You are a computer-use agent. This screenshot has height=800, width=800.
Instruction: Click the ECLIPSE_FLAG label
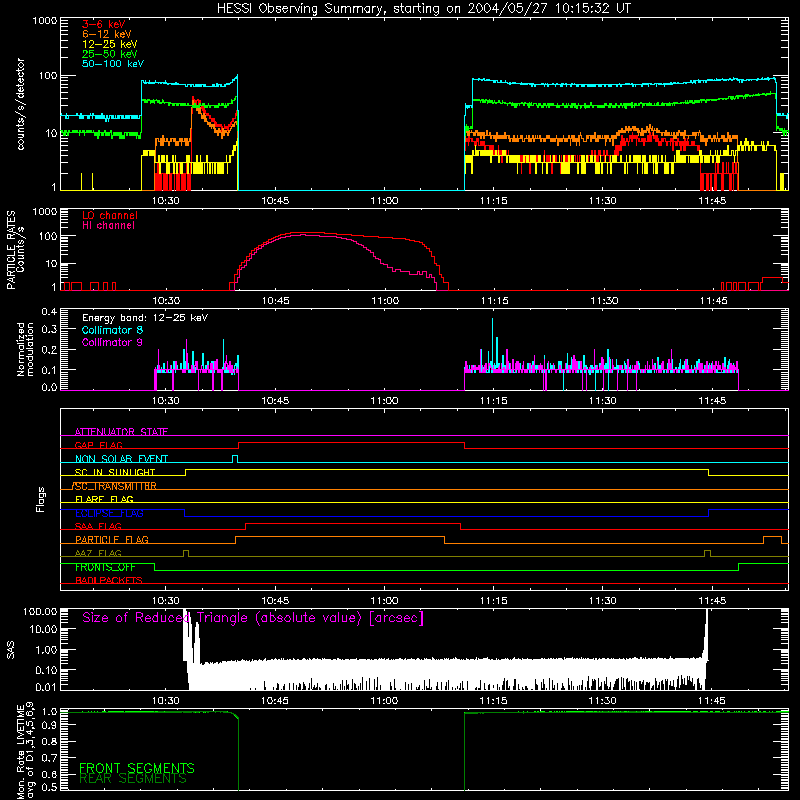tap(109, 513)
